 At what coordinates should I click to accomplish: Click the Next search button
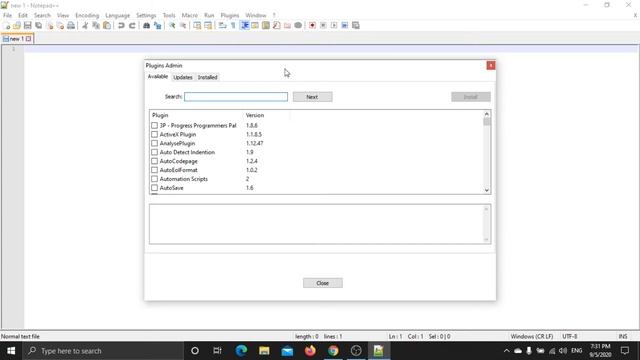pos(312,97)
